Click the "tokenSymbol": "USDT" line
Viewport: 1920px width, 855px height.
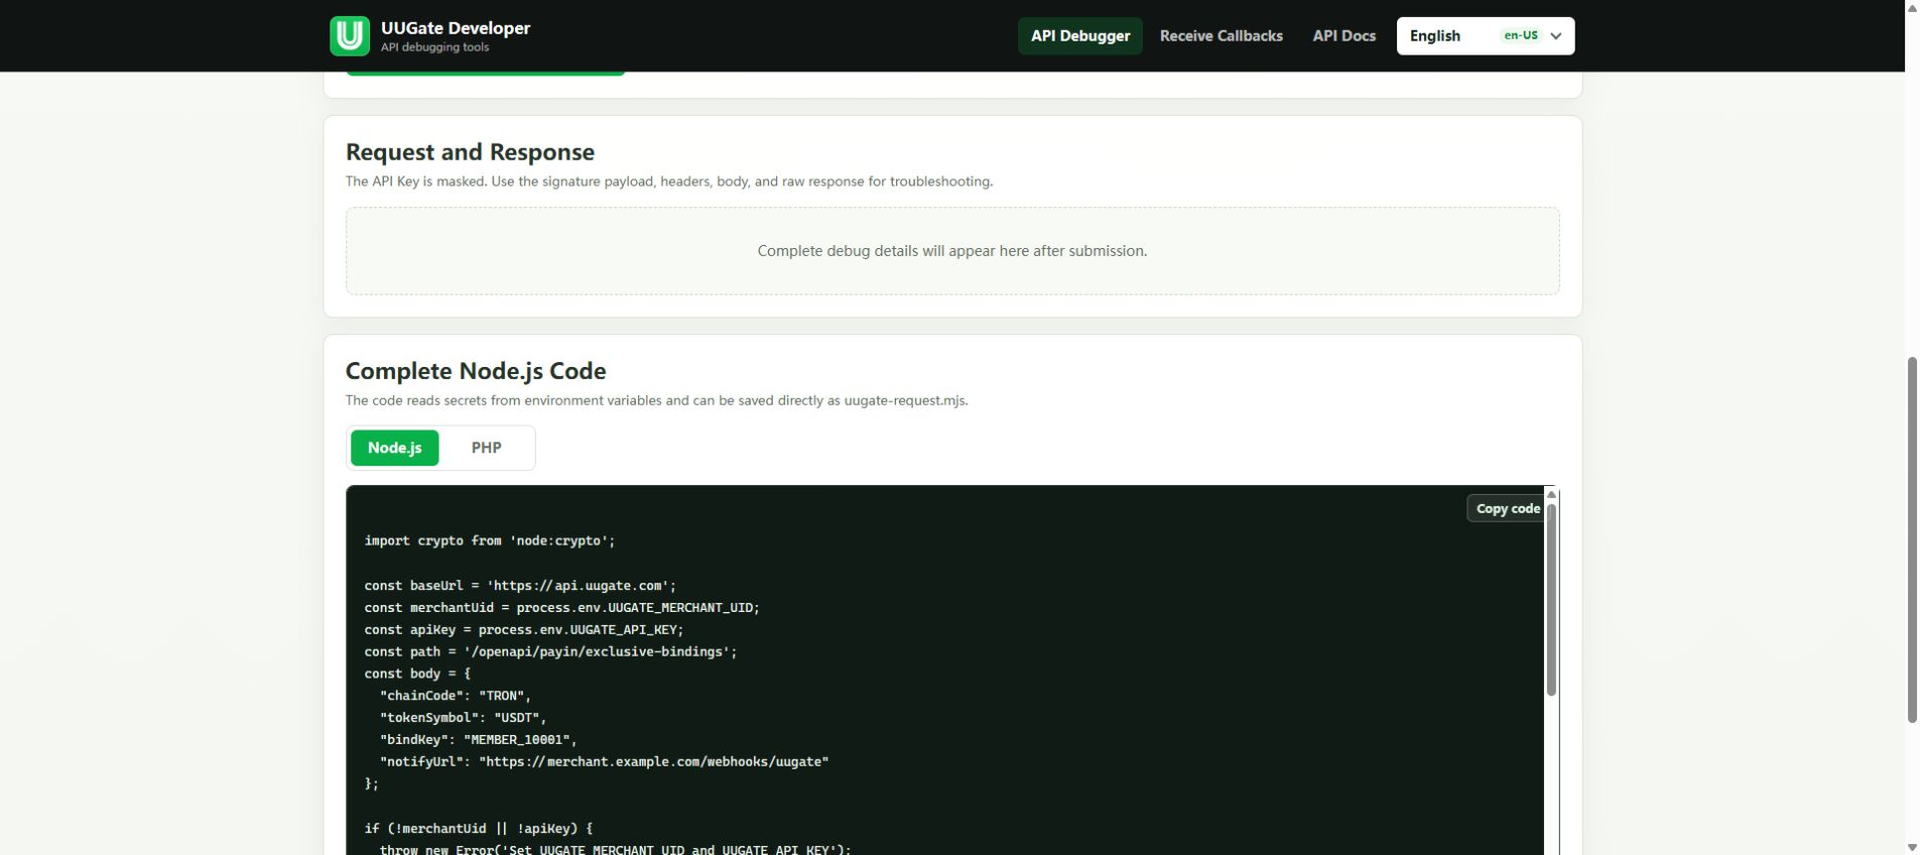(x=463, y=718)
